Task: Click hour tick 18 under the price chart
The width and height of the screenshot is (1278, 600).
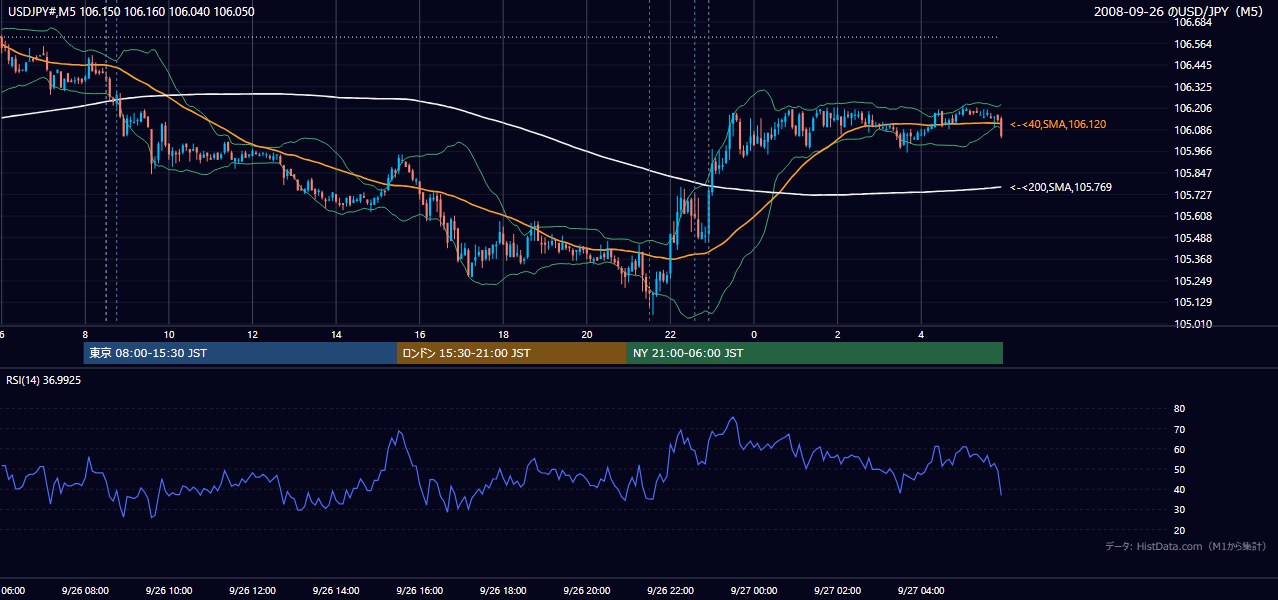Action: [x=503, y=335]
